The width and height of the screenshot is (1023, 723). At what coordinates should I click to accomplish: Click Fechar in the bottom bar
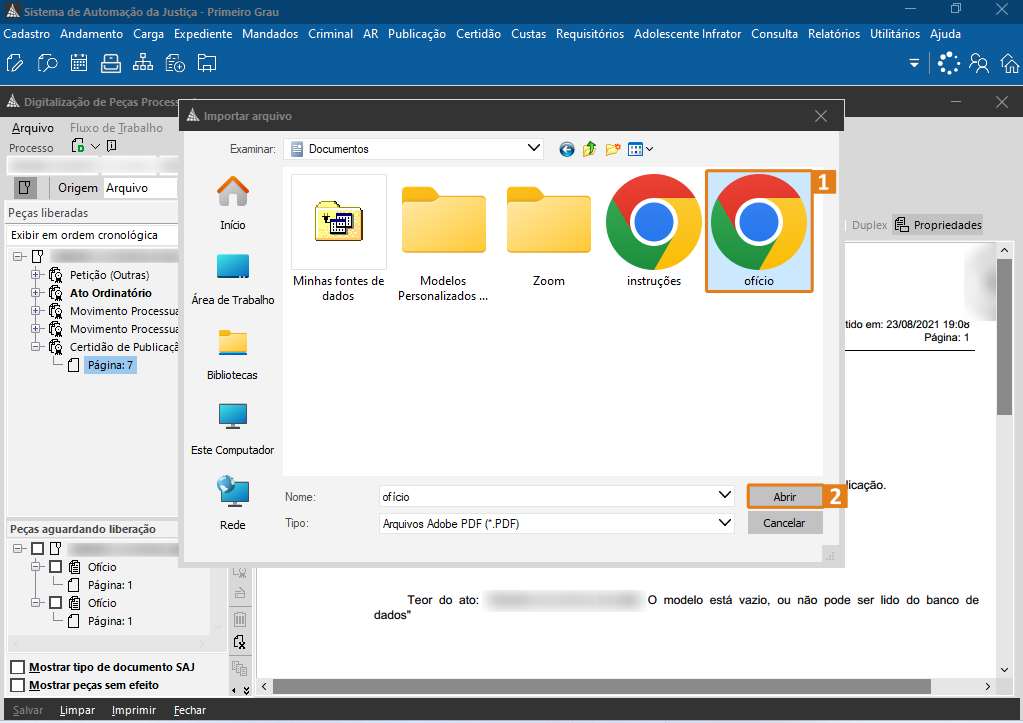[x=190, y=710]
